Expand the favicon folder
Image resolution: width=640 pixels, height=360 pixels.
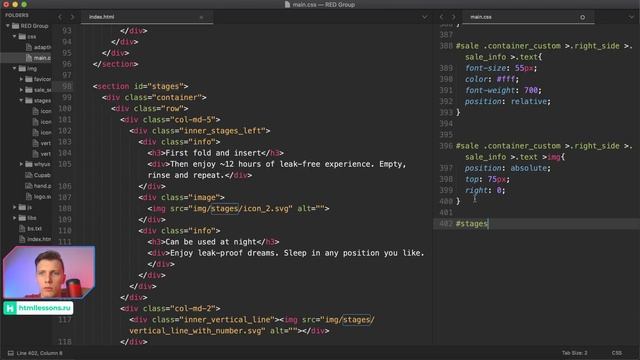[21, 79]
